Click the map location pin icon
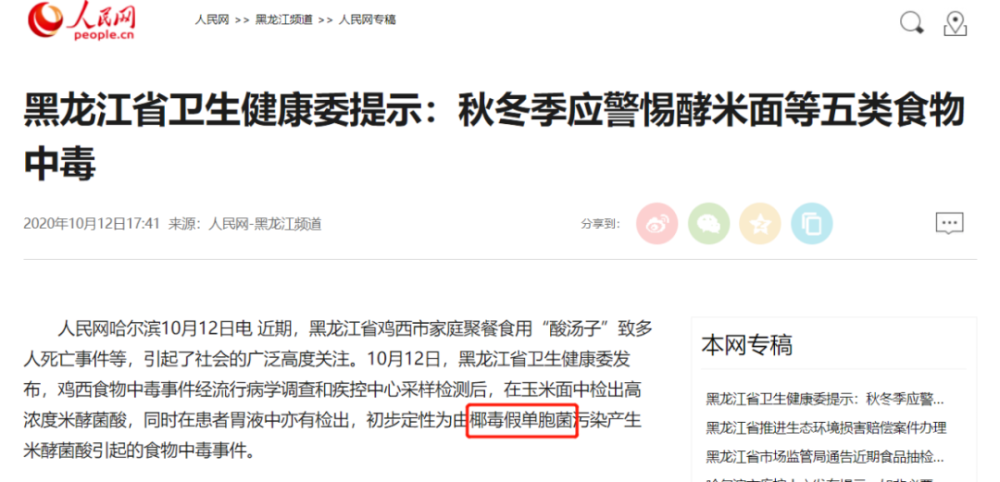This screenshot has width=1000, height=482. [955, 23]
